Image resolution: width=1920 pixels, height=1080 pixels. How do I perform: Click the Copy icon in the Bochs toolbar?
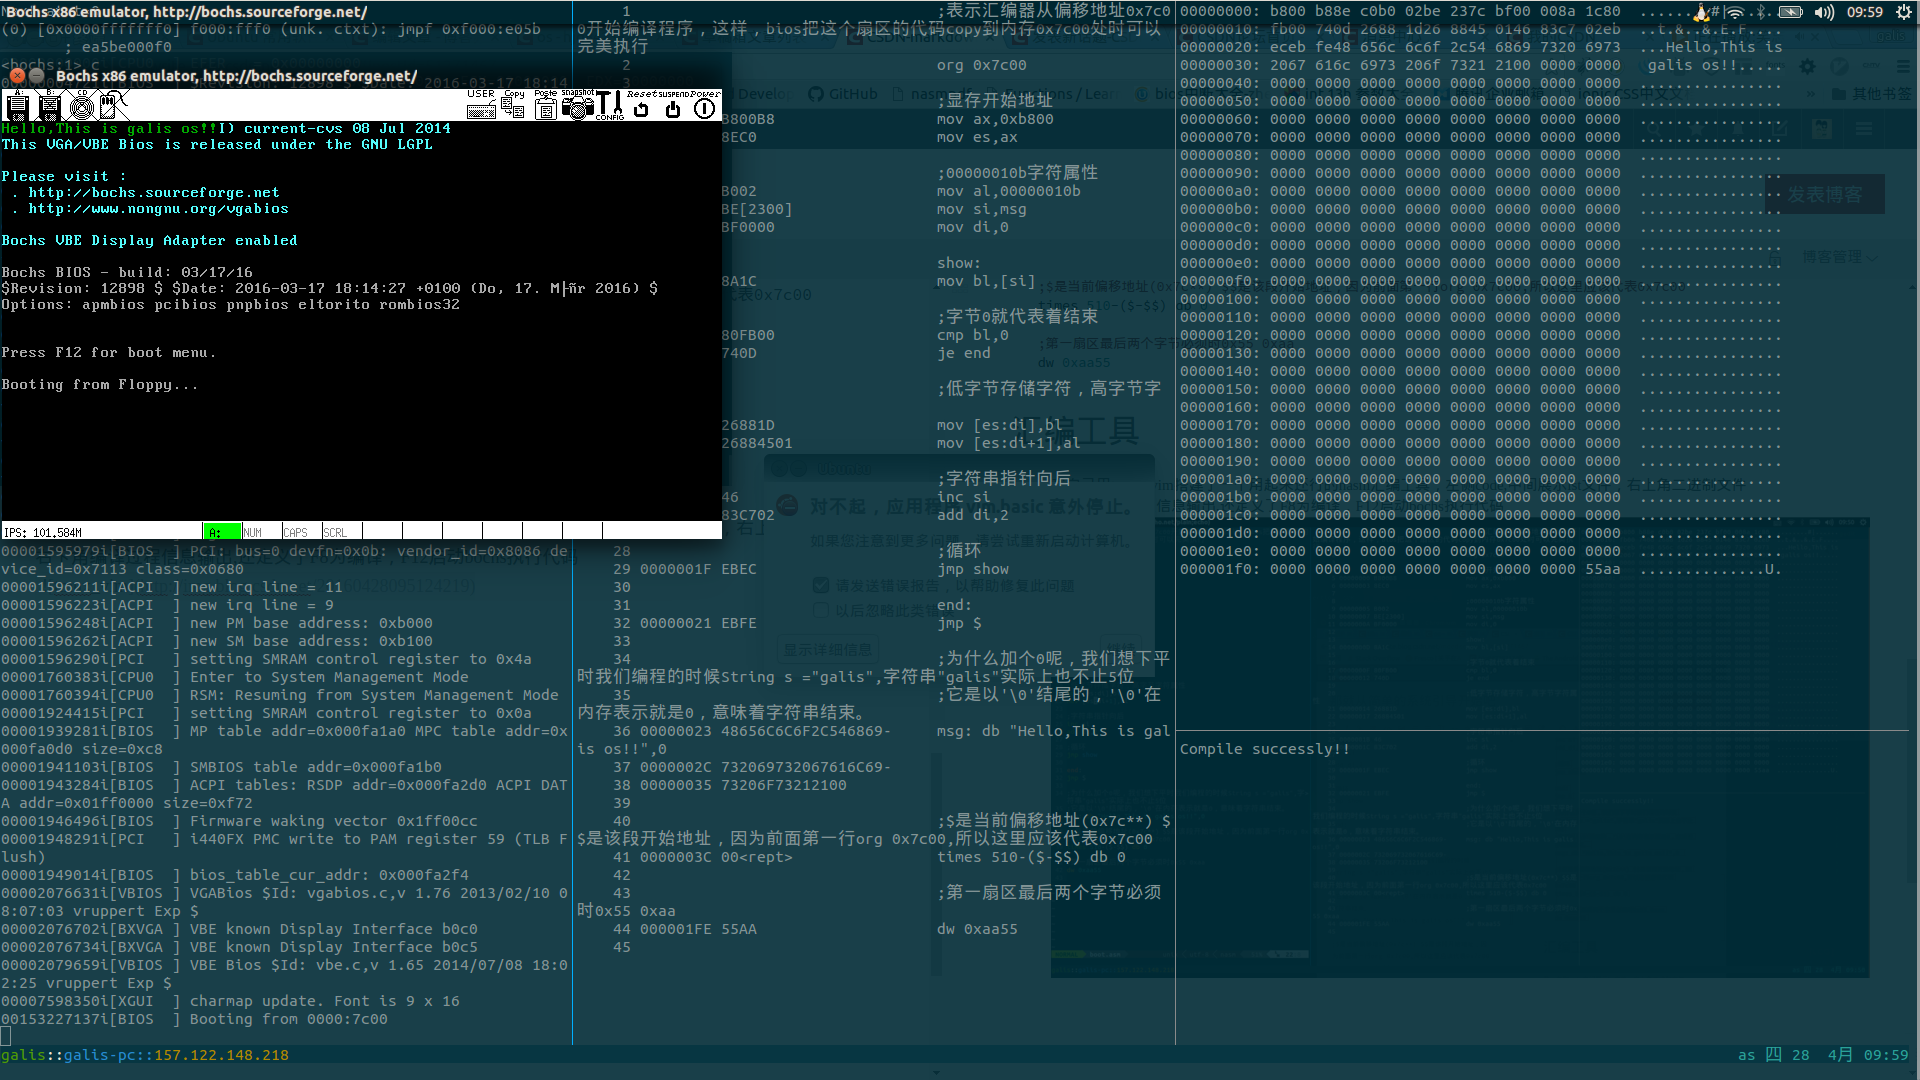tap(514, 105)
